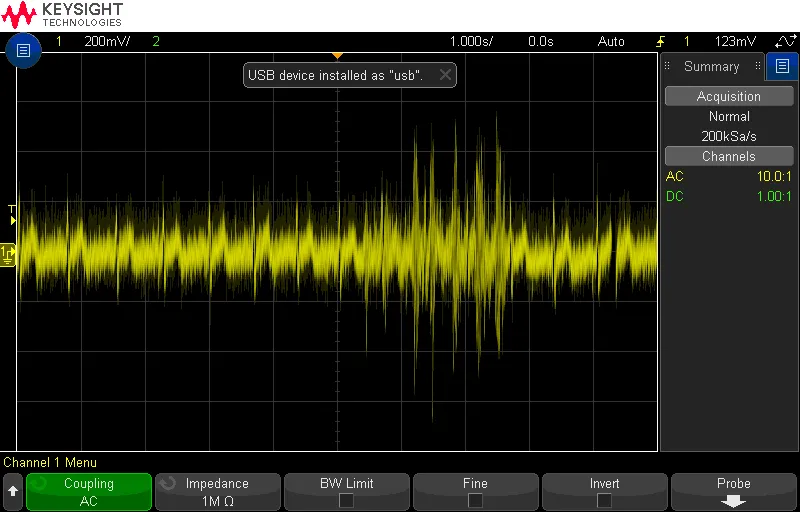Click the trigger level 123mV value
800x512 pixels.
coord(735,41)
